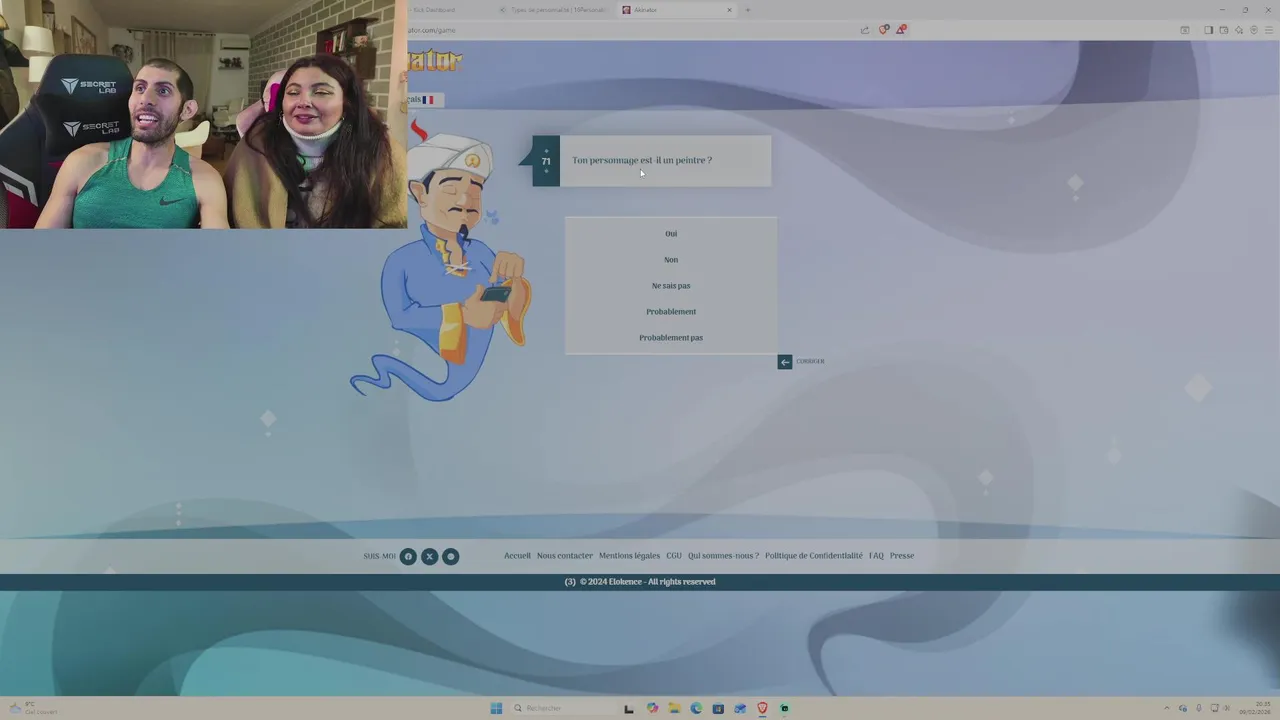The height and width of the screenshot is (720, 1280).
Task: Open the Brave VPN icon in toolbar
Action: click(x=1254, y=30)
